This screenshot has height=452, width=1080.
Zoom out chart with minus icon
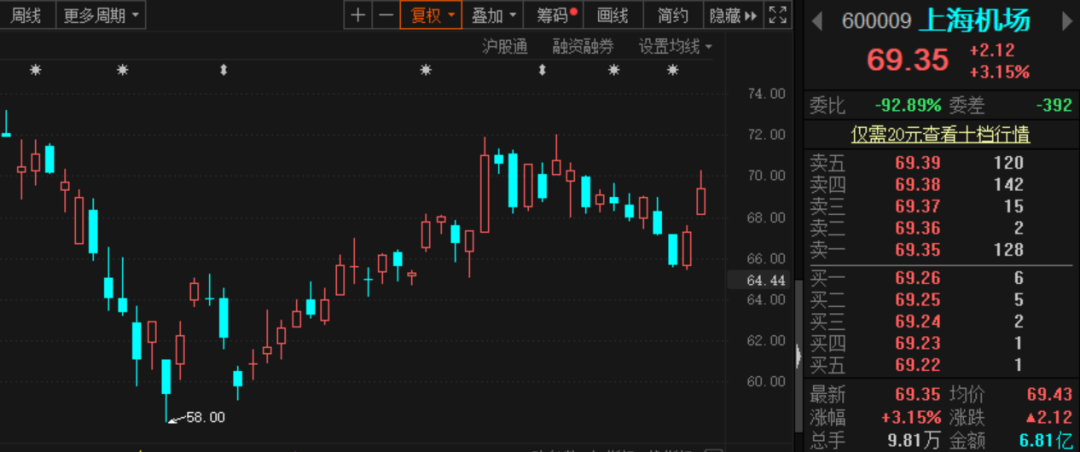click(386, 14)
